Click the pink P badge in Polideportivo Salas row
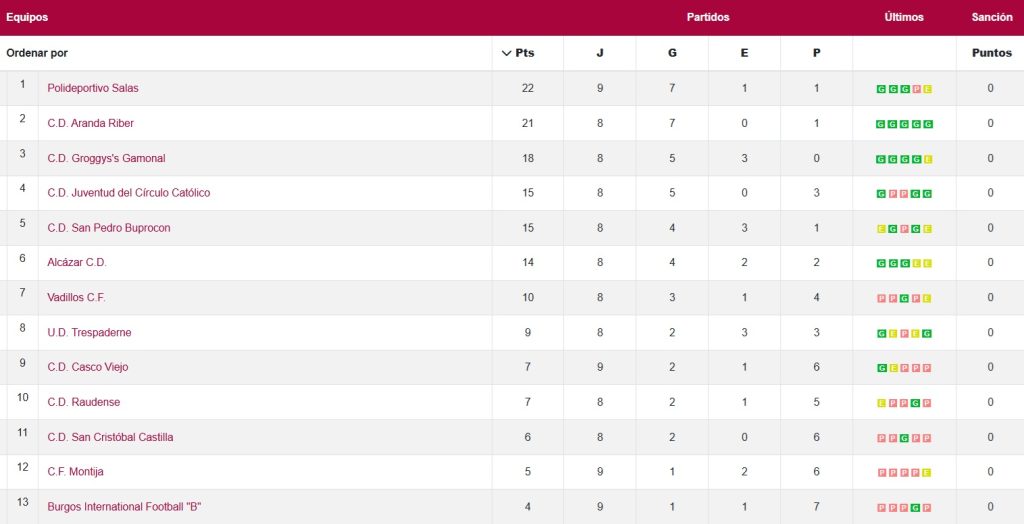Image resolution: width=1024 pixels, height=524 pixels. tap(916, 89)
